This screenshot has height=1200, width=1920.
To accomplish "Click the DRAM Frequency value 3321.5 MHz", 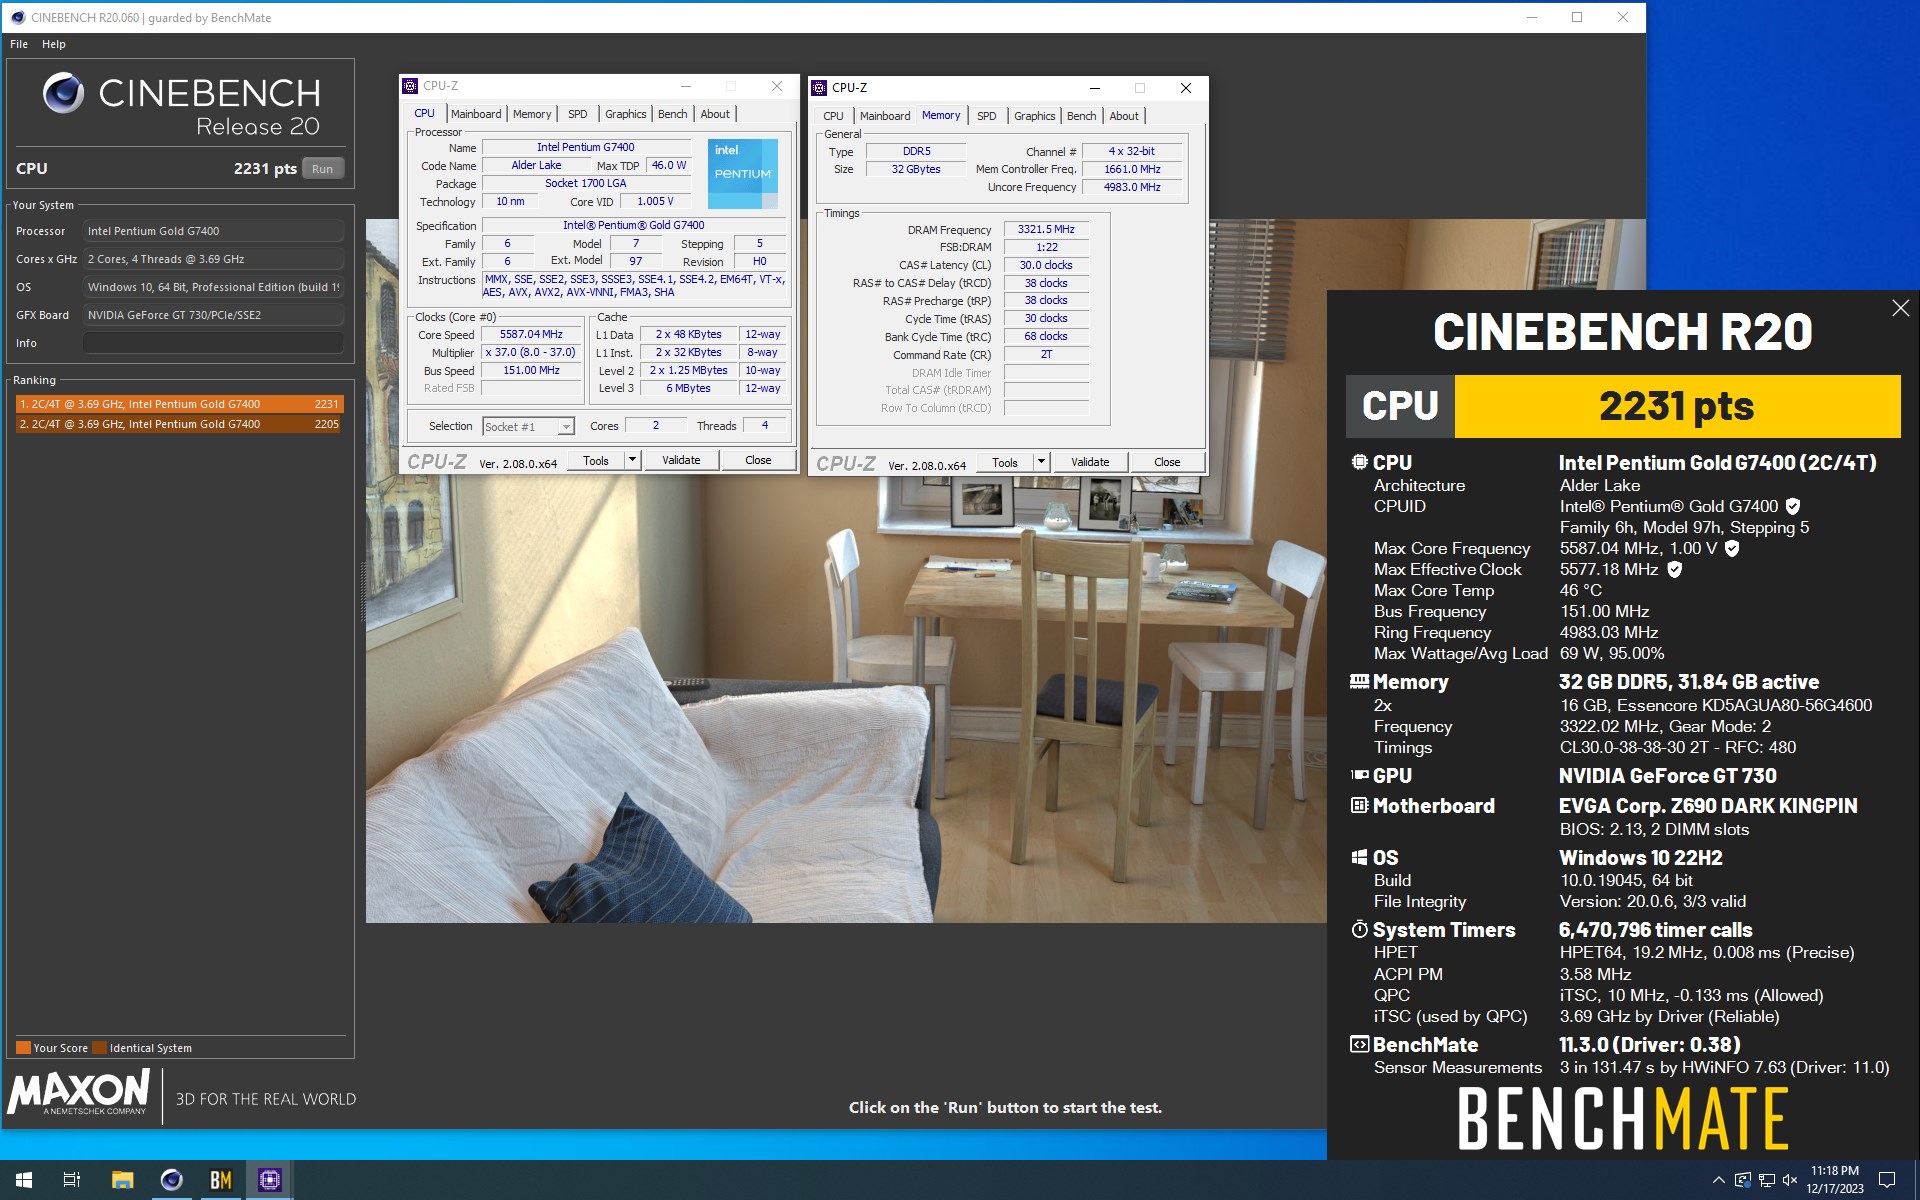I will 1046,230.
